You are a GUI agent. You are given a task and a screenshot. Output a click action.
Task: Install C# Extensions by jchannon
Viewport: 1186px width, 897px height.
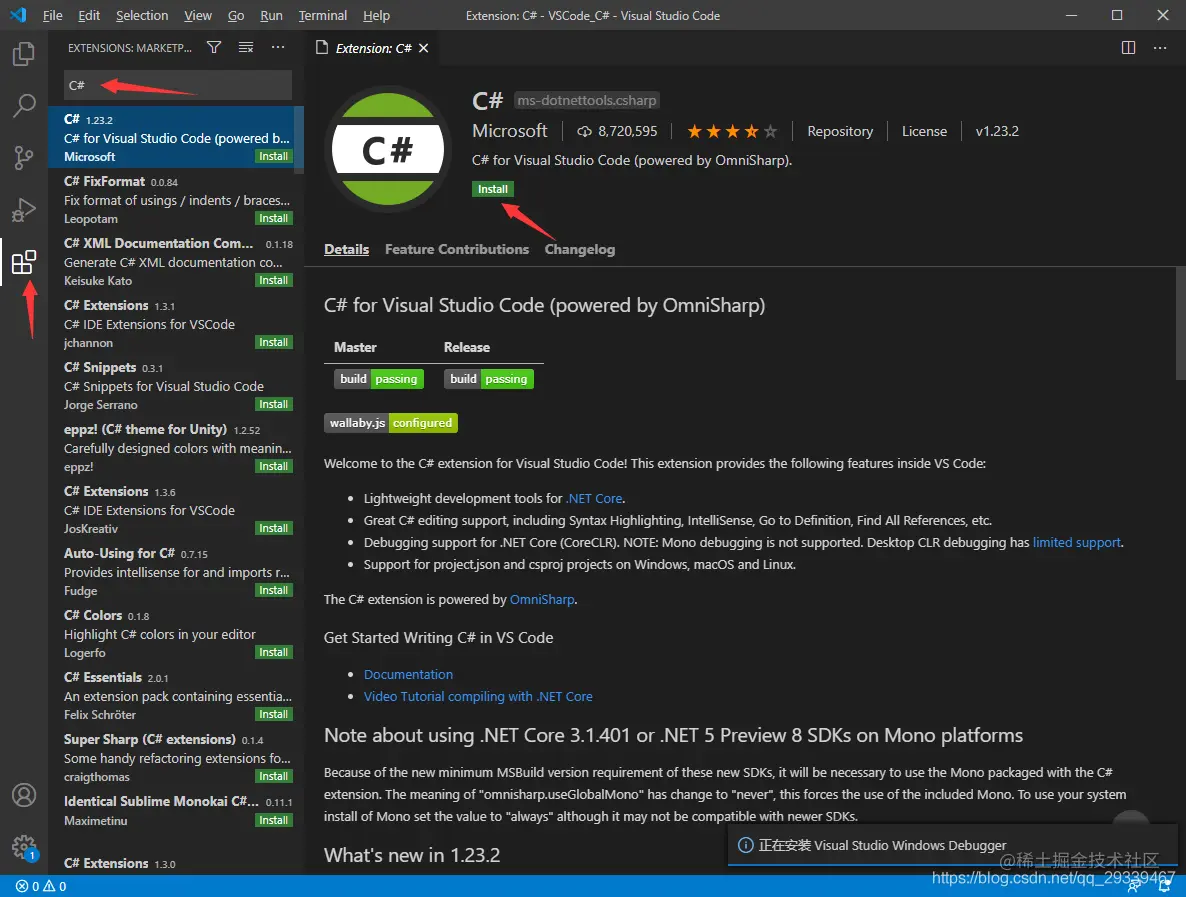[273, 343]
